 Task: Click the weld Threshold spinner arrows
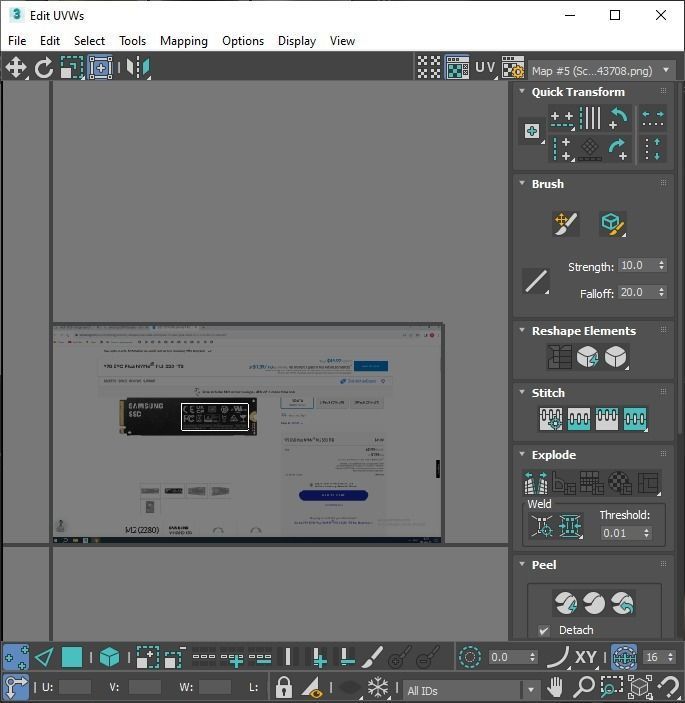click(646, 533)
